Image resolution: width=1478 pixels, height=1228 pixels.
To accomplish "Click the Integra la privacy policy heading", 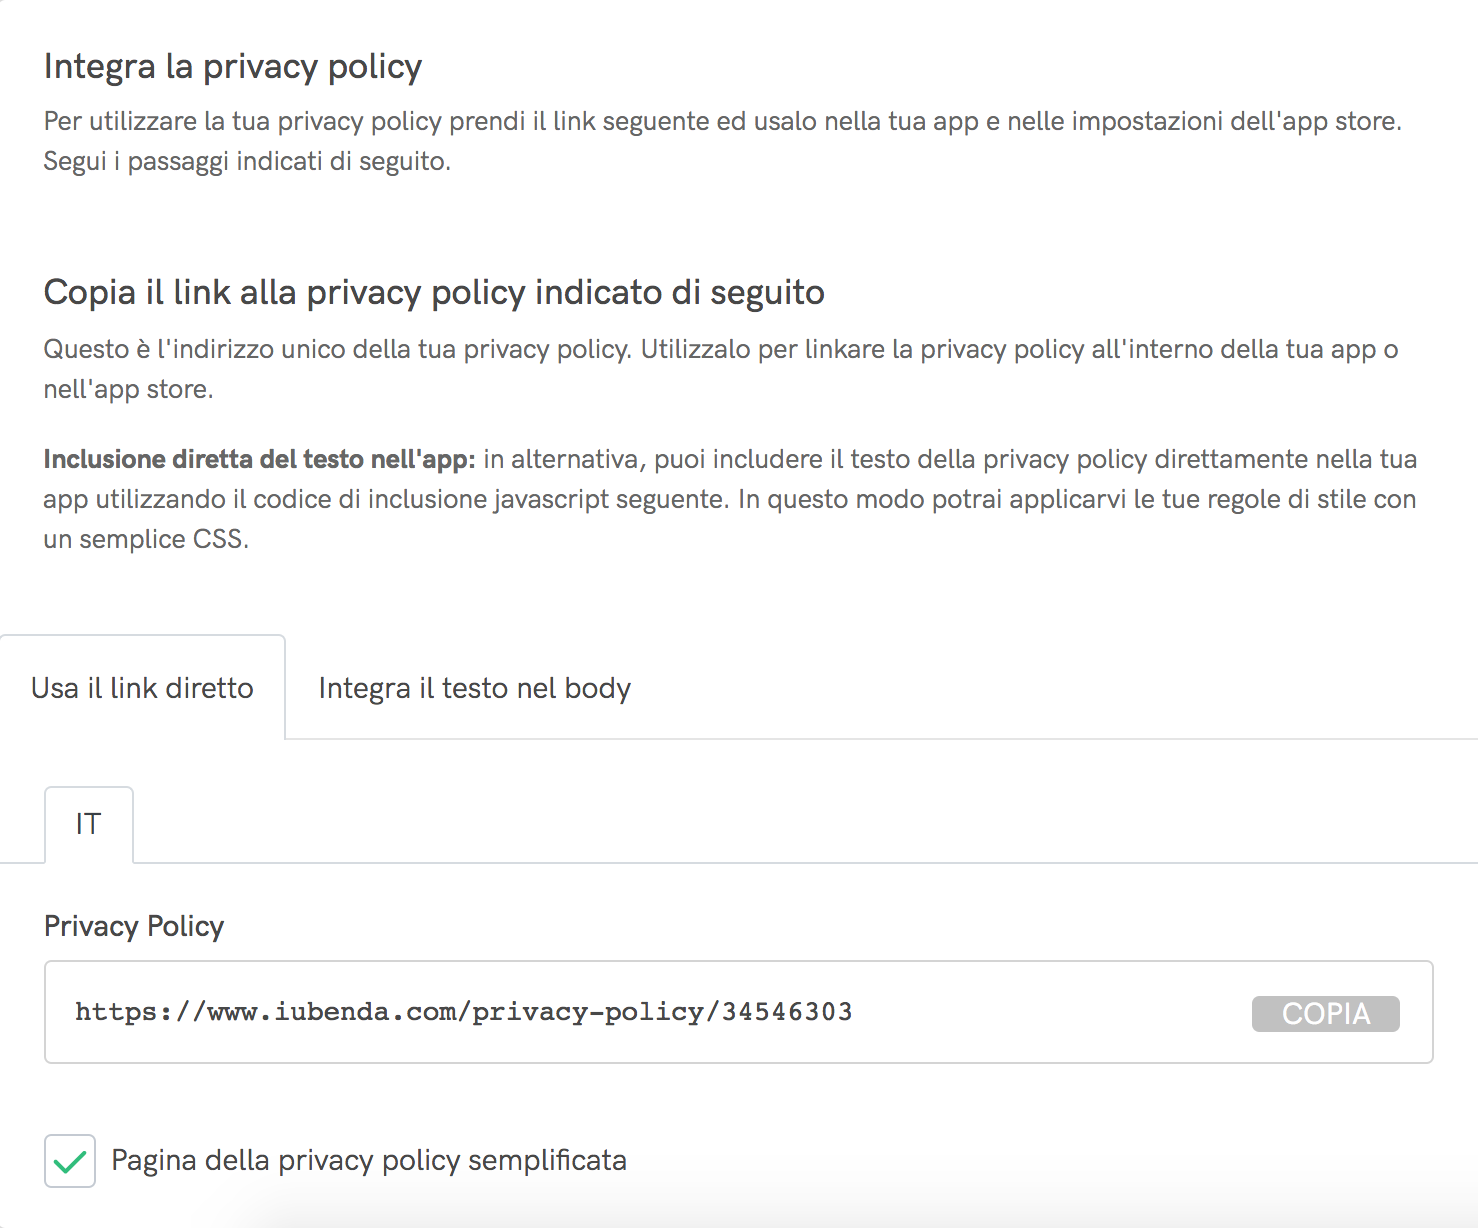I will click(231, 66).
